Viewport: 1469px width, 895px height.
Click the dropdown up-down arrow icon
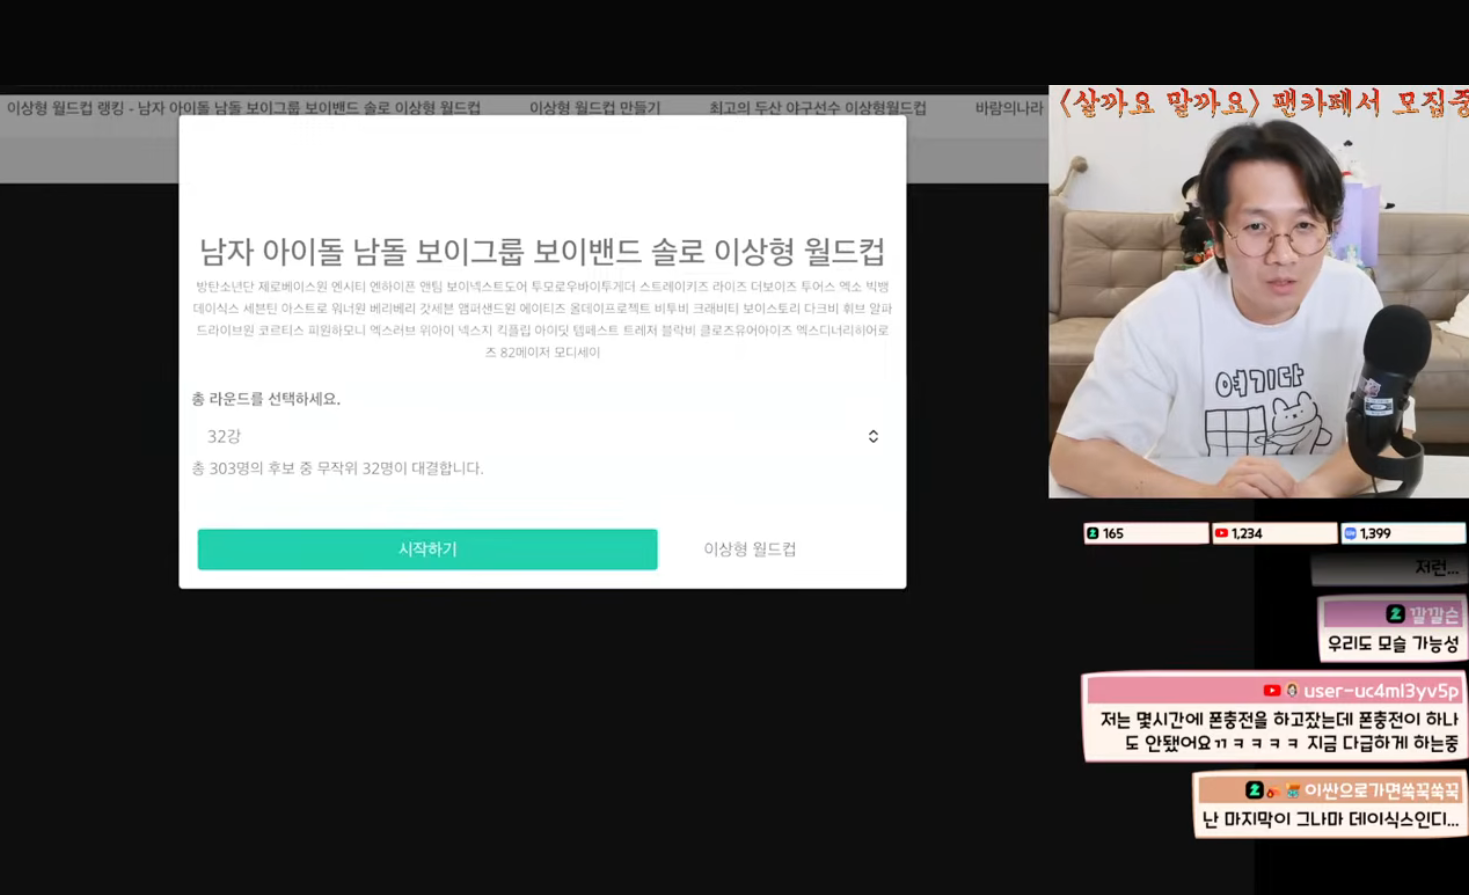873,436
